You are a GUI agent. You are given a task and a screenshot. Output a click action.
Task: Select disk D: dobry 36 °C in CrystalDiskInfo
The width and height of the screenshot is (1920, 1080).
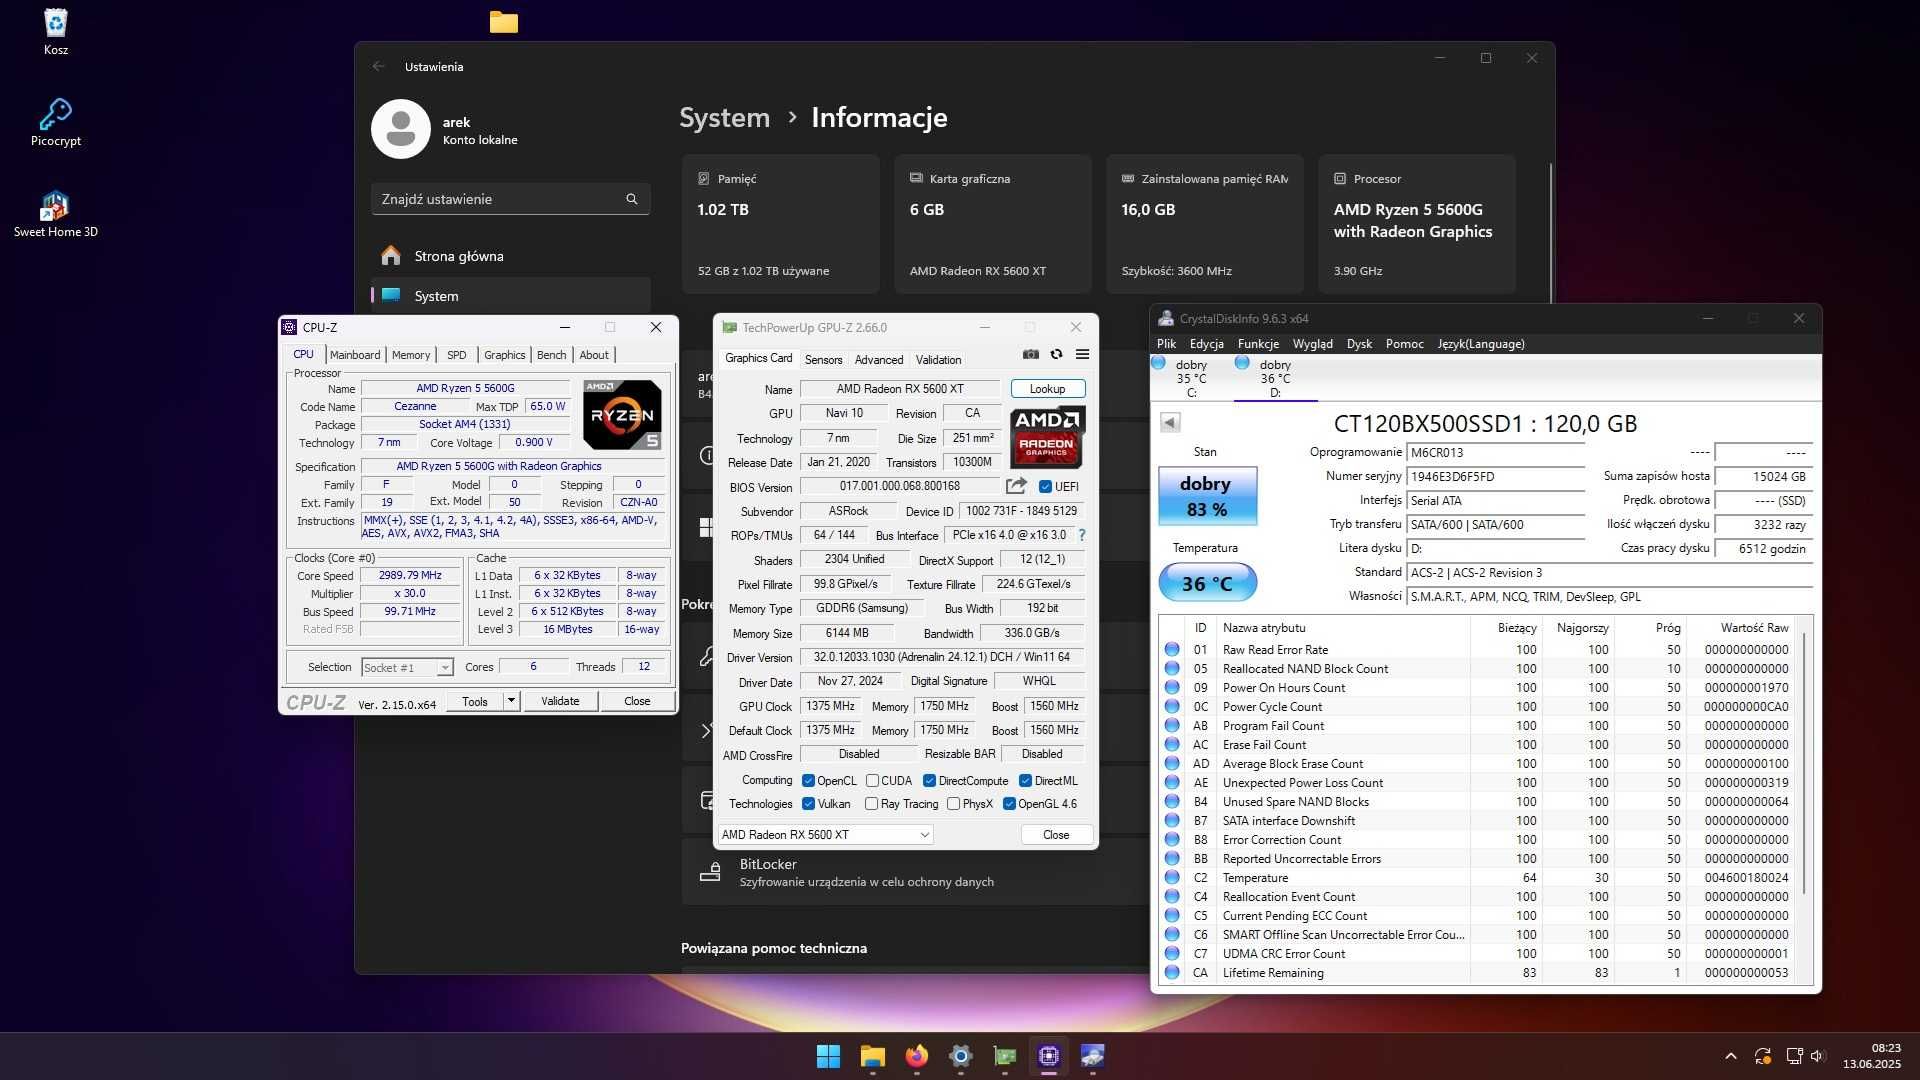pos(1274,378)
